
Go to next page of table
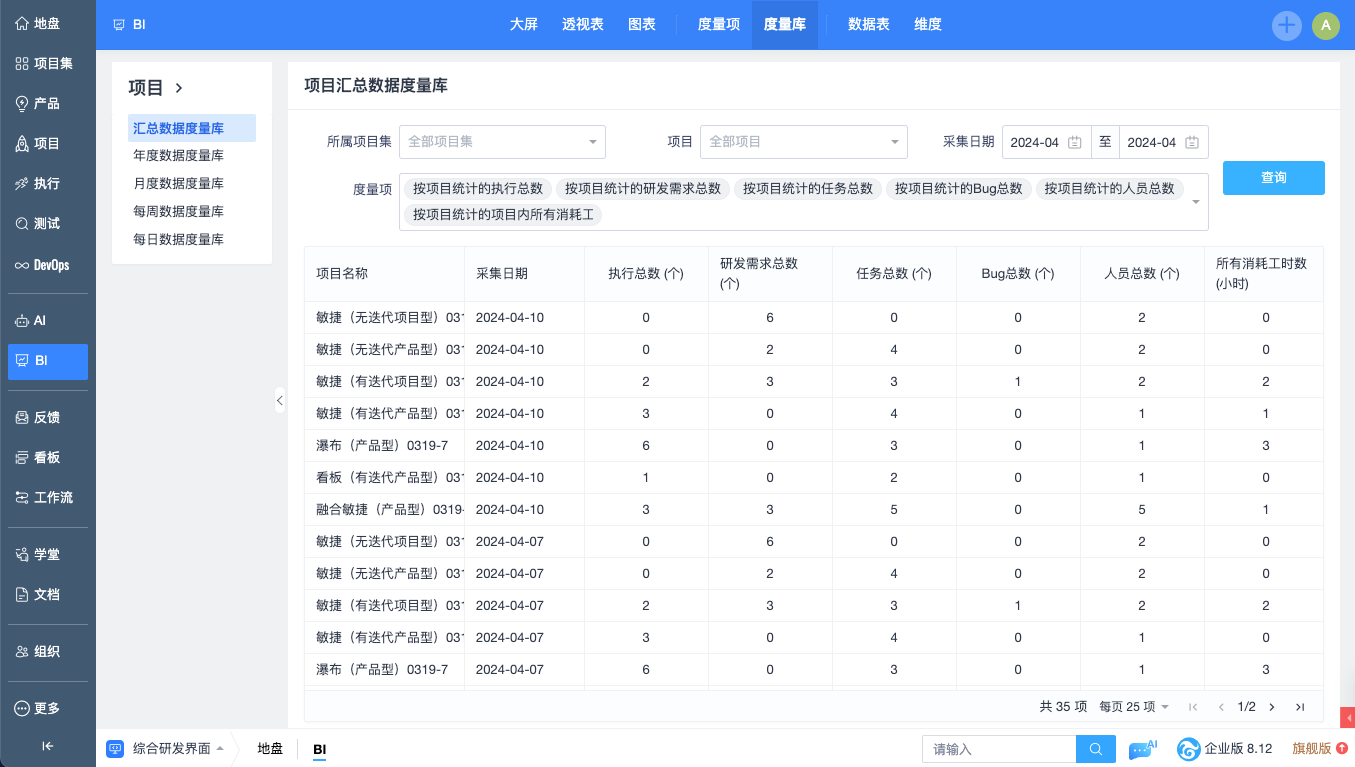(x=1272, y=707)
